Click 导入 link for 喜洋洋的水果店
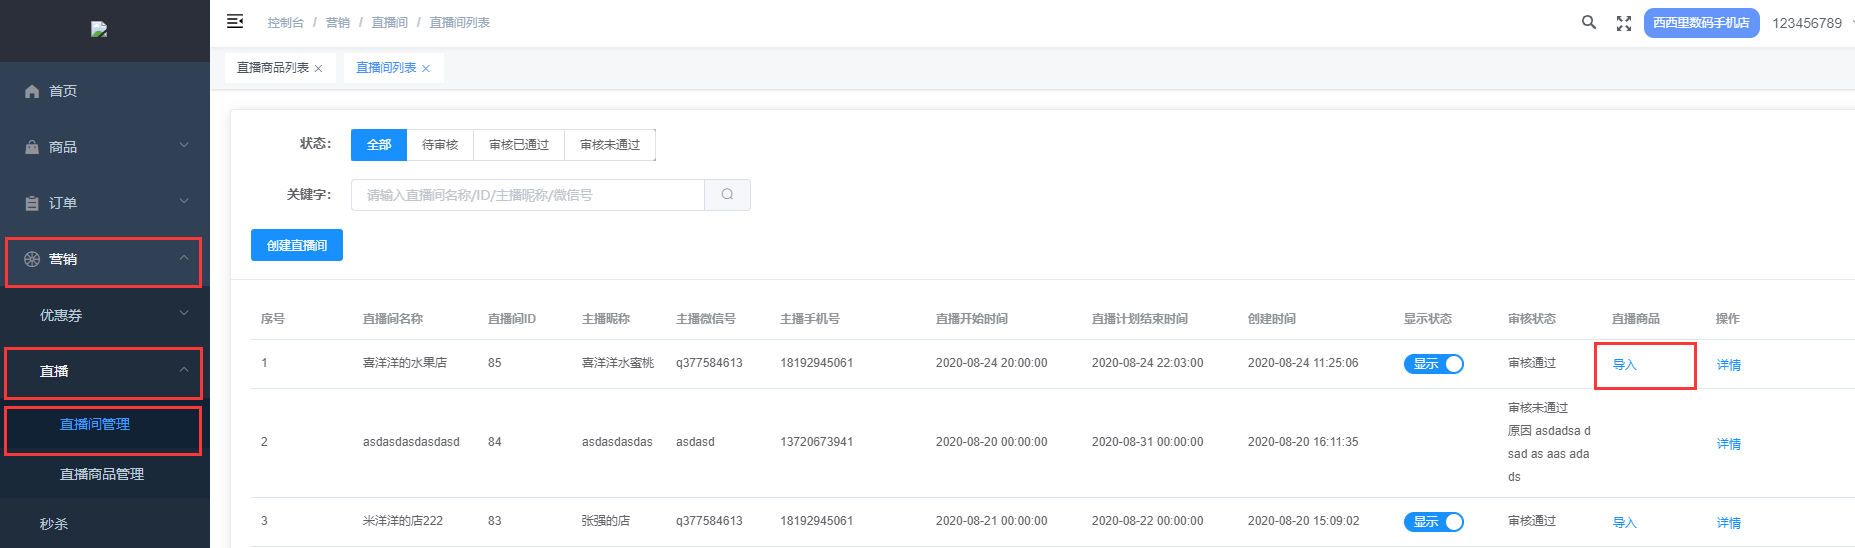Image resolution: width=1855 pixels, height=548 pixels. pyautogui.click(x=1624, y=365)
